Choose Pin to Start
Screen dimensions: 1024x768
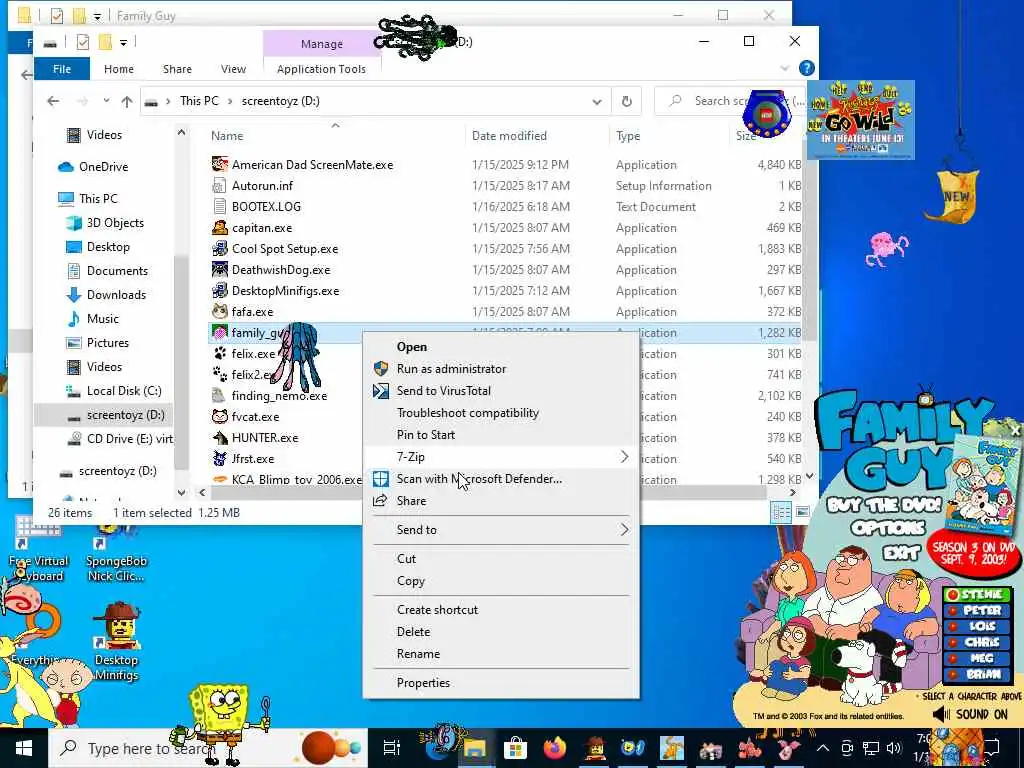(x=426, y=435)
